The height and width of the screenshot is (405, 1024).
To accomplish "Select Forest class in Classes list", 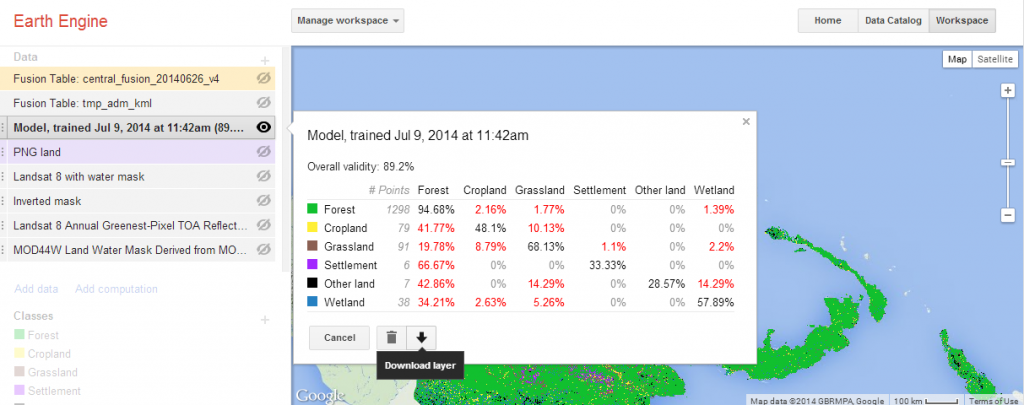I will coord(43,335).
